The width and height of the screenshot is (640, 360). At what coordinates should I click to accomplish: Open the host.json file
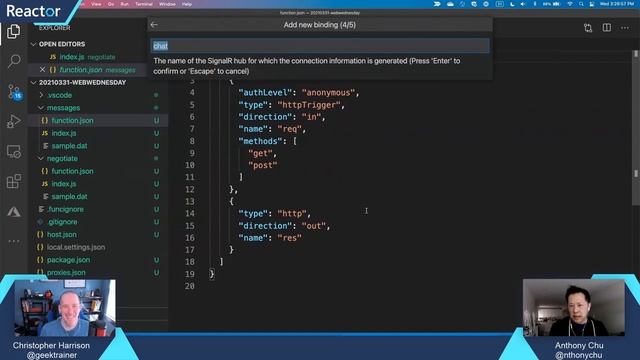pyautogui.click(x=62, y=234)
